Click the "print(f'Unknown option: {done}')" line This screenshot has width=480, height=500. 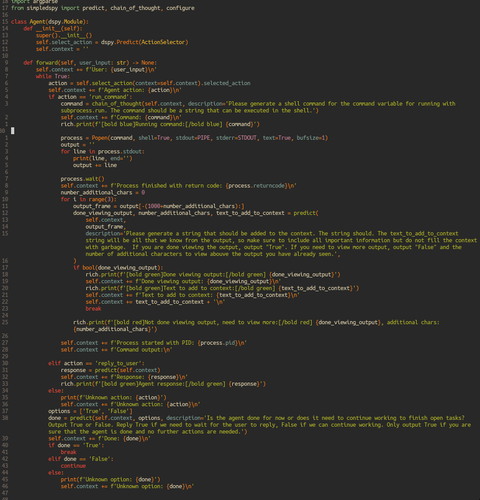point(110,480)
